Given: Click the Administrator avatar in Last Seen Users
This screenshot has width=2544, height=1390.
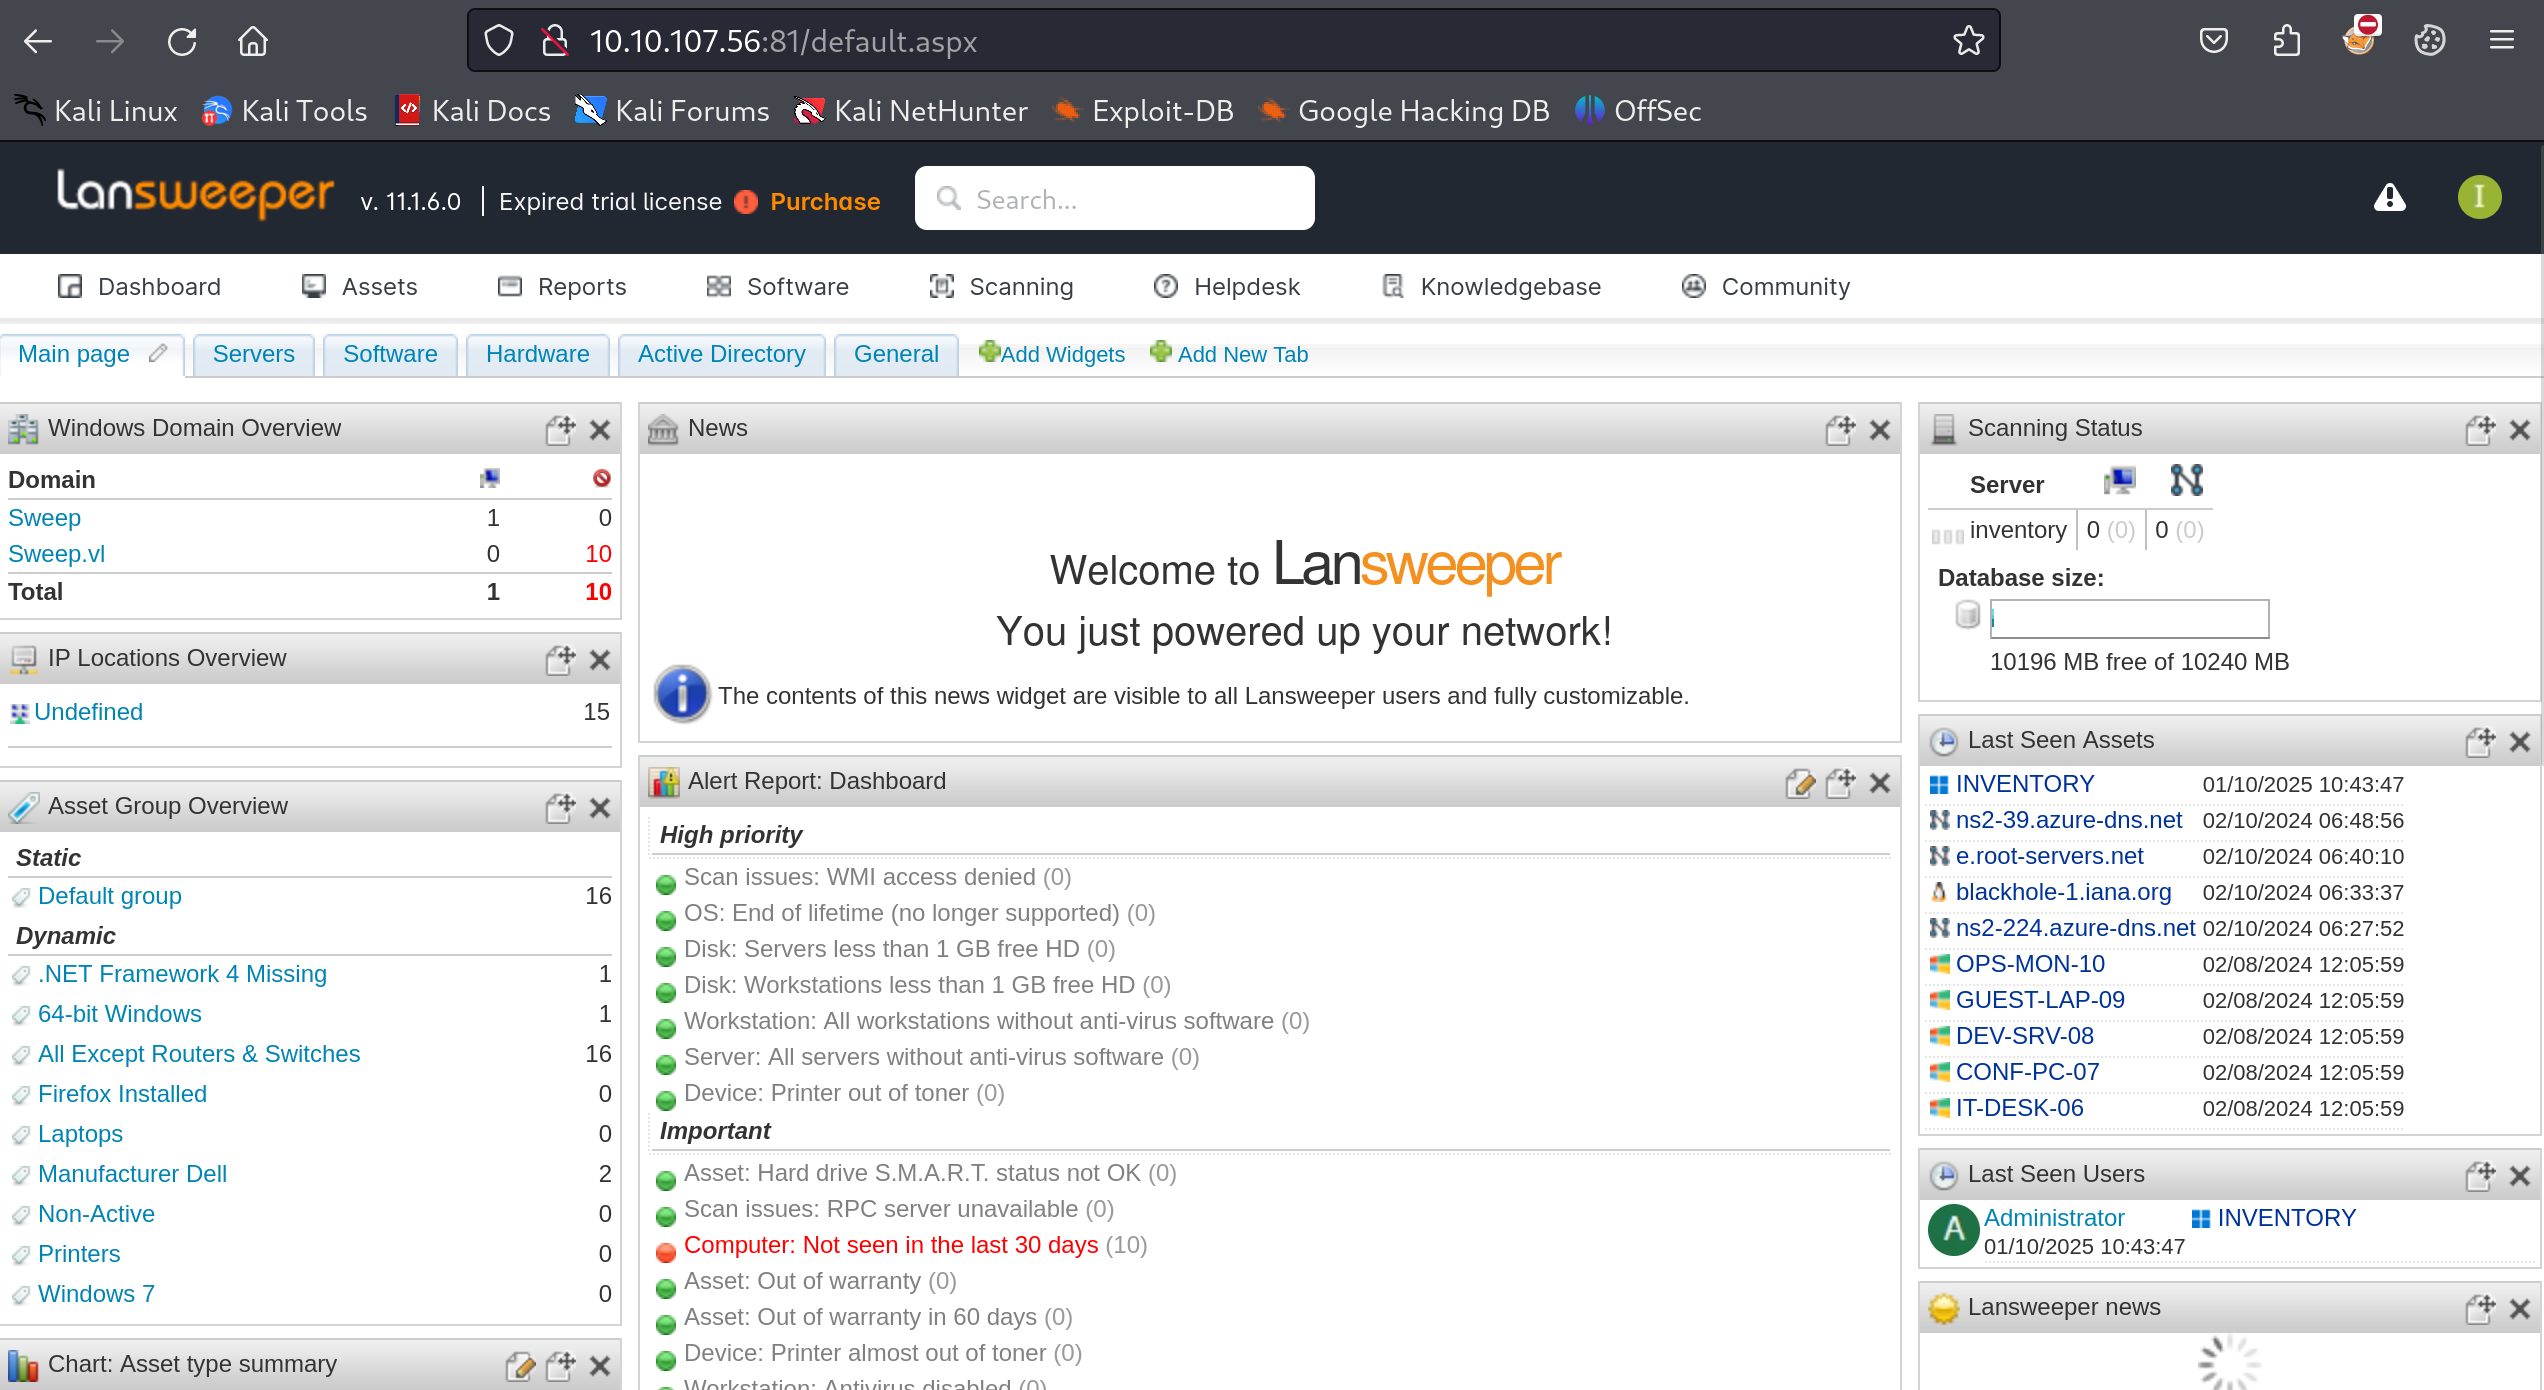Looking at the screenshot, I should 1954,1230.
